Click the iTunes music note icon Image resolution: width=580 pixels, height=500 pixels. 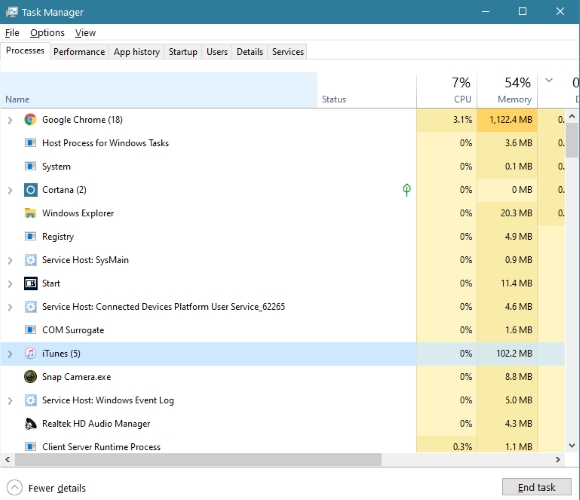30,354
